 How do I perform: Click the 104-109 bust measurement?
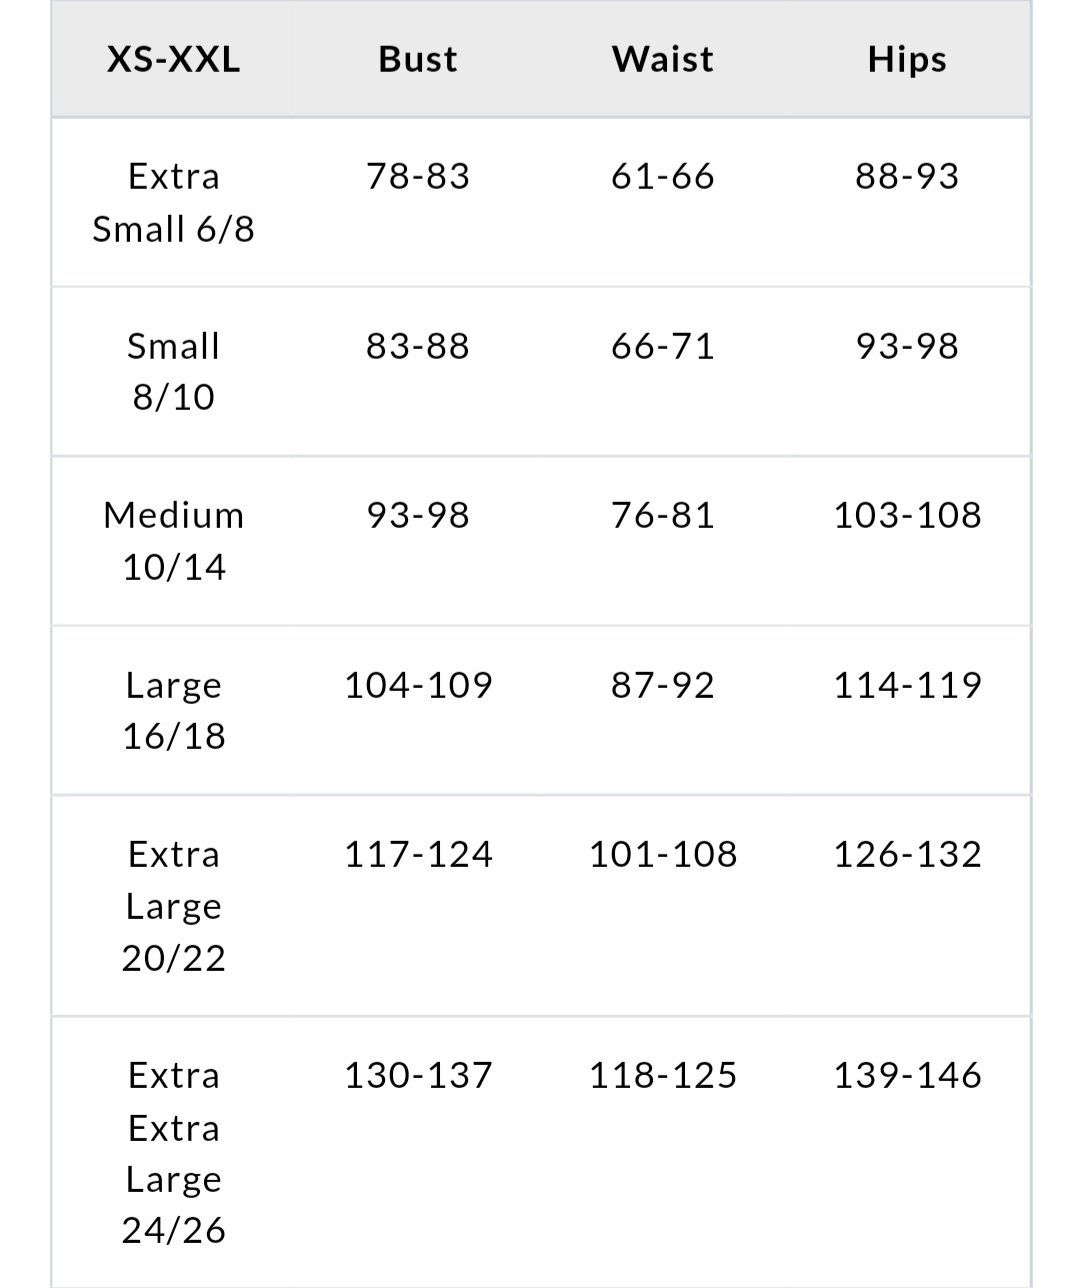pos(418,685)
